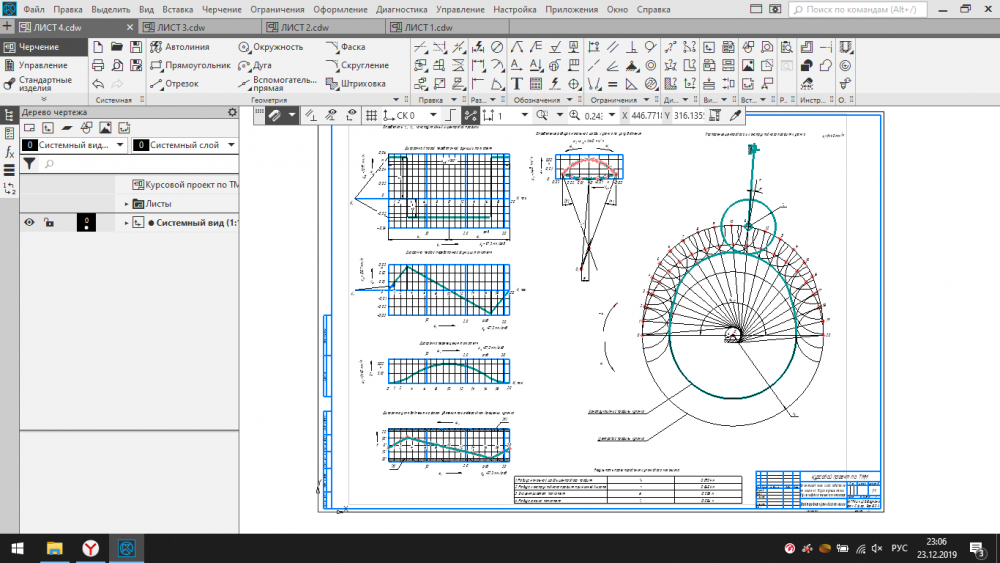Expand the Листы tree node
Screen dimensions: 1000x563
pos(127,204)
